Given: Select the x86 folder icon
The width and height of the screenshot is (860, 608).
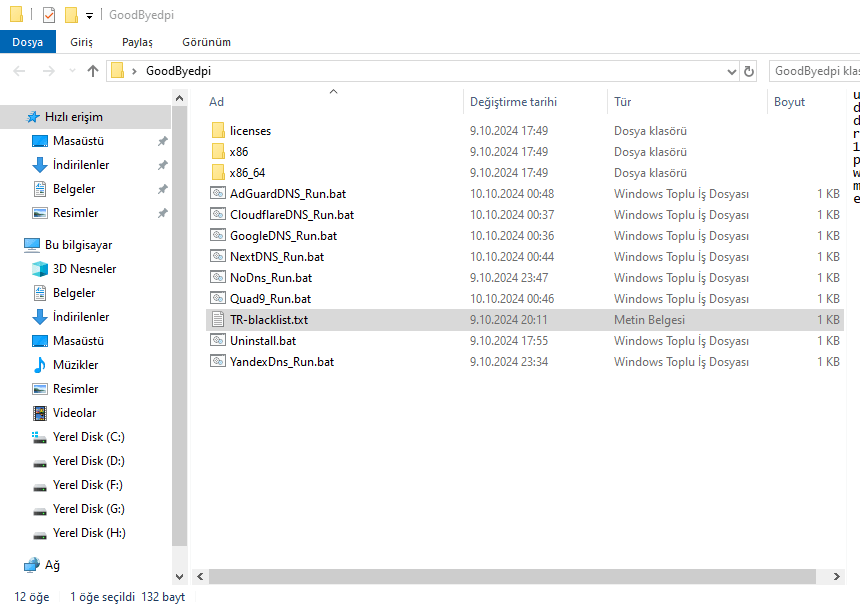Looking at the screenshot, I should coord(218,151).
